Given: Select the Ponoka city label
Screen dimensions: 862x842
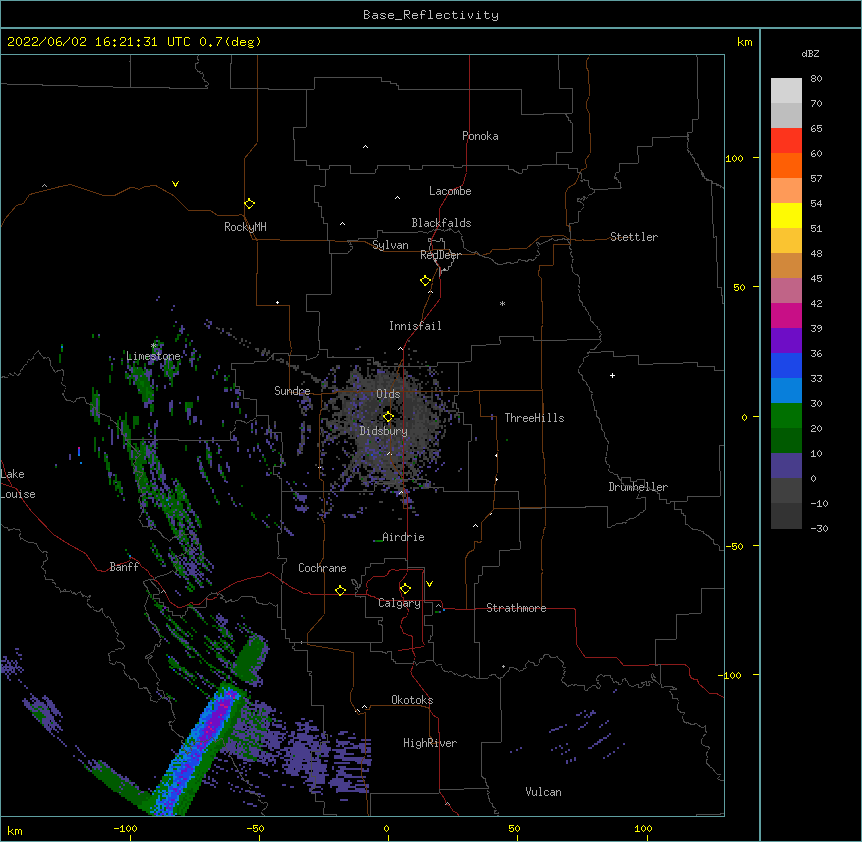Looking at the screenshot, I should pyautogui.click(x=480, y=136).
